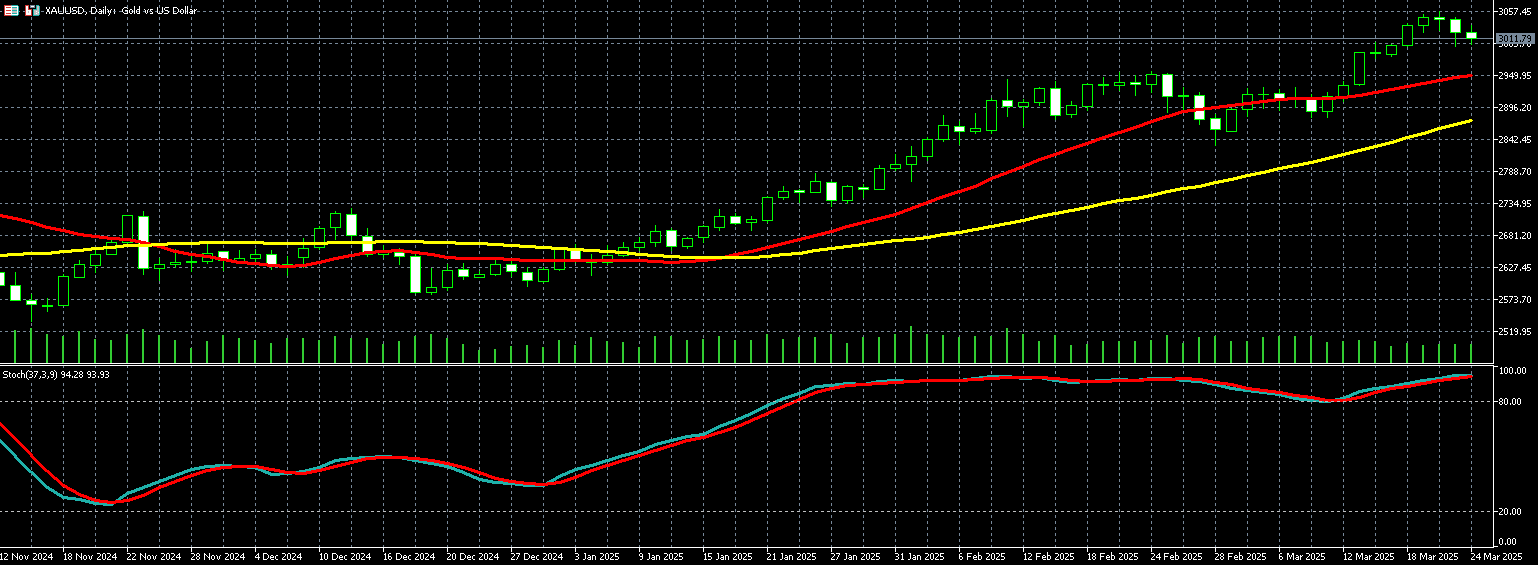This screenshot has width=1538, height=565.
Task: Click the stochastic 80.00 level label
Action: [1512, 402]
